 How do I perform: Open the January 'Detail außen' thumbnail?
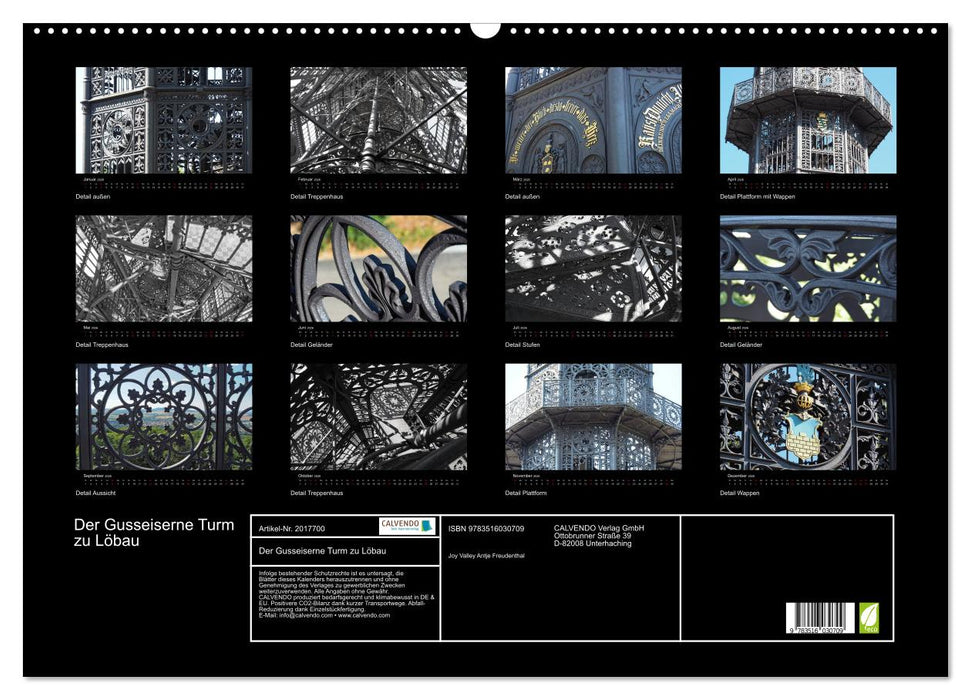click(164, 120)
